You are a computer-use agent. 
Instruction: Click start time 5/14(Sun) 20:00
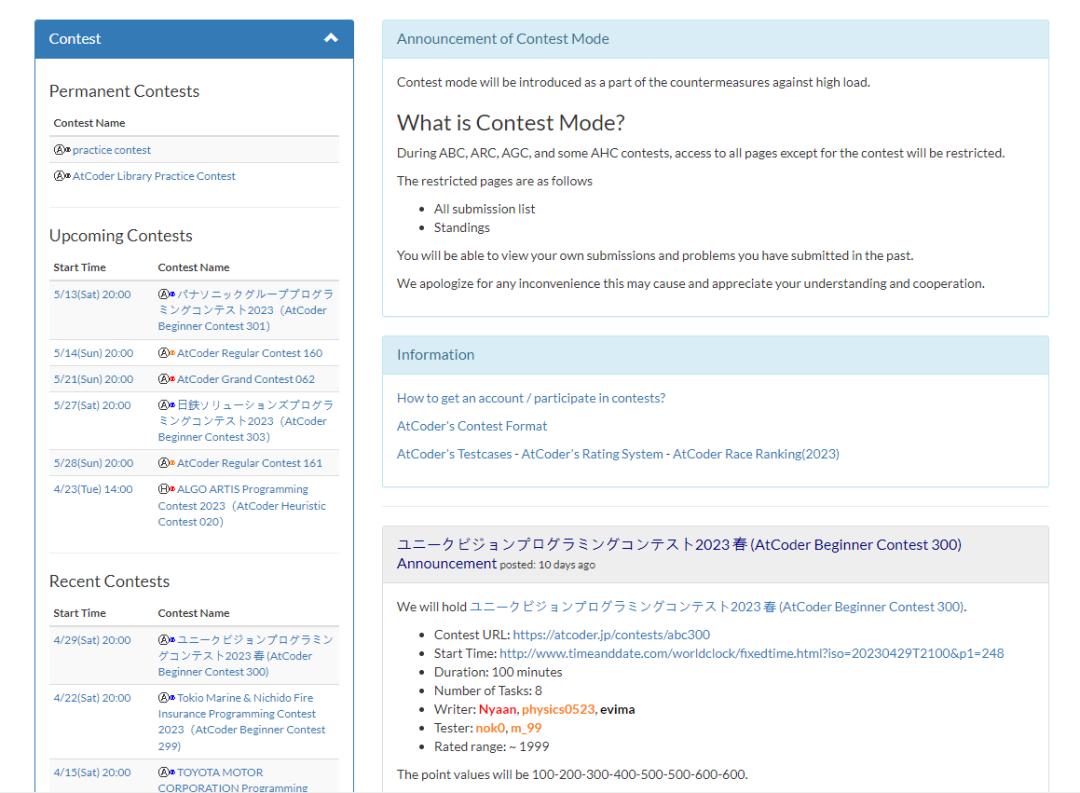click(x=94, y=353)
